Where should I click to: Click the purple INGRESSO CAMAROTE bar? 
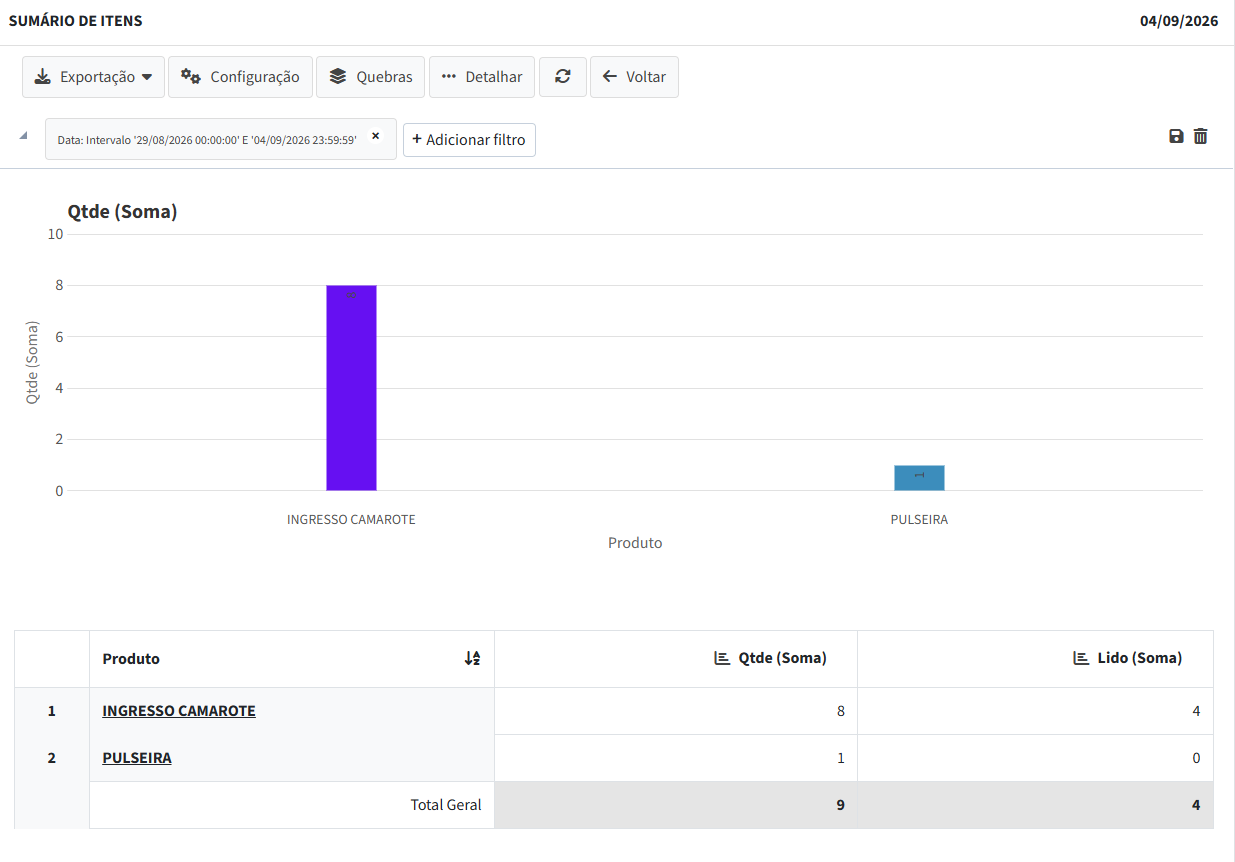pos(351,388)
